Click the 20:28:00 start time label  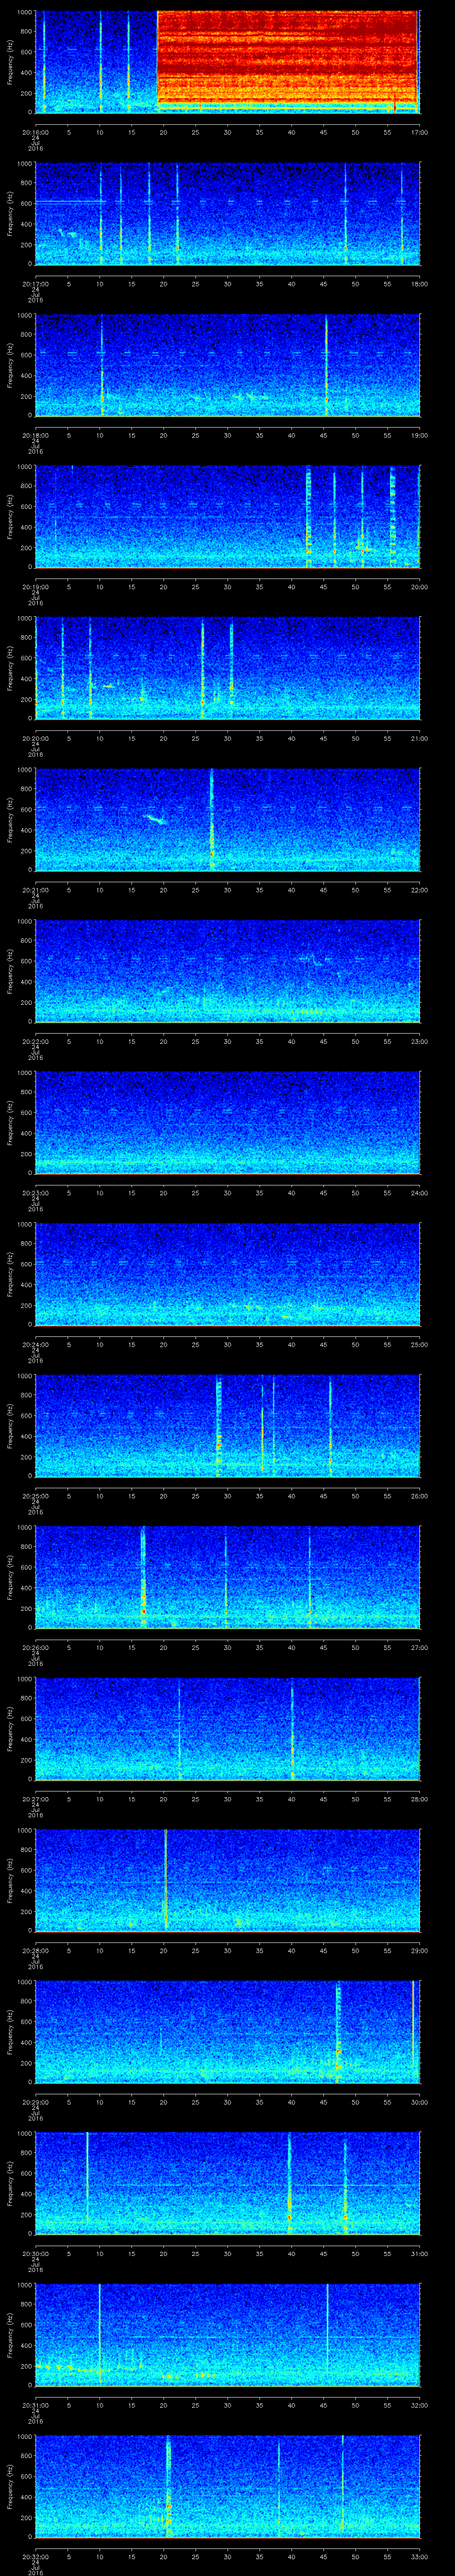click(x=35, y=1950)
